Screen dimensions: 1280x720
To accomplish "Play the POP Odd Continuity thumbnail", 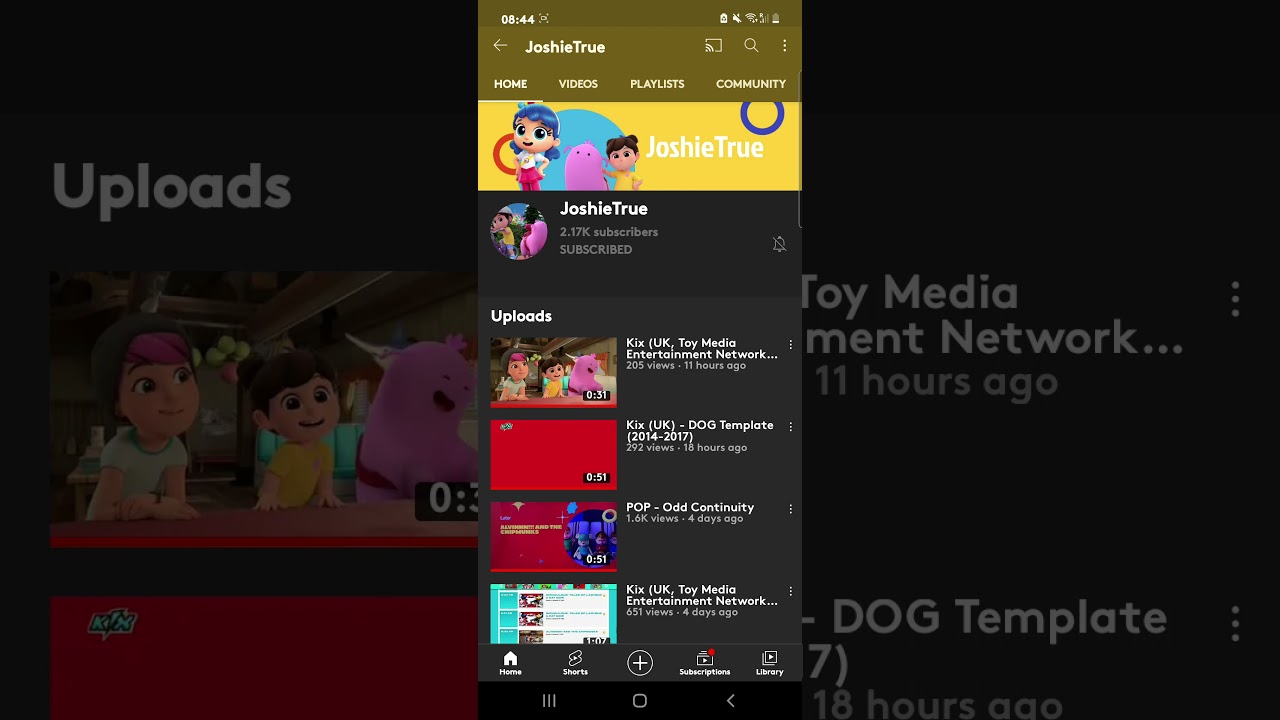I will pos(553,536).
